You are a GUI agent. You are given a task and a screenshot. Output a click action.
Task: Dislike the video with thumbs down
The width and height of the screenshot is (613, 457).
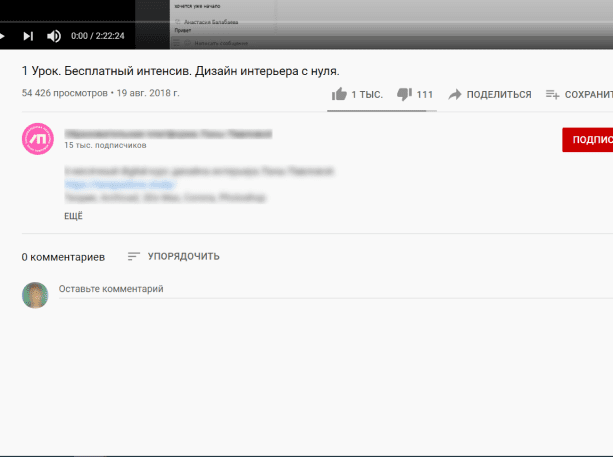click(404, 94)
